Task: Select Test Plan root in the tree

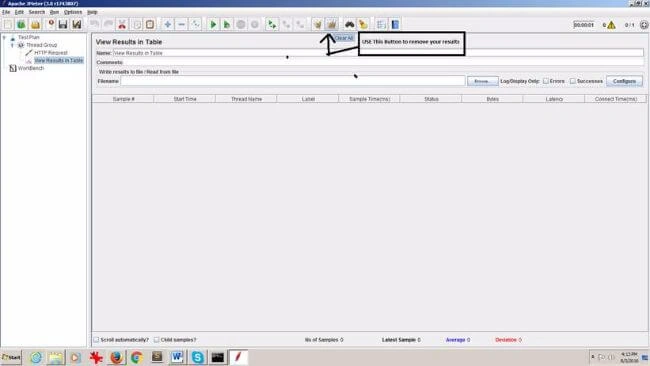Action: coord(29,37)
